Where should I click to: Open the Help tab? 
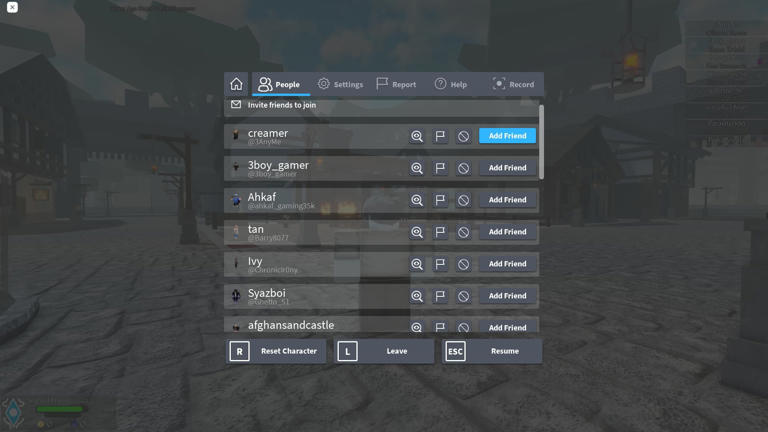pyautogui.click(x=451, y=84)
